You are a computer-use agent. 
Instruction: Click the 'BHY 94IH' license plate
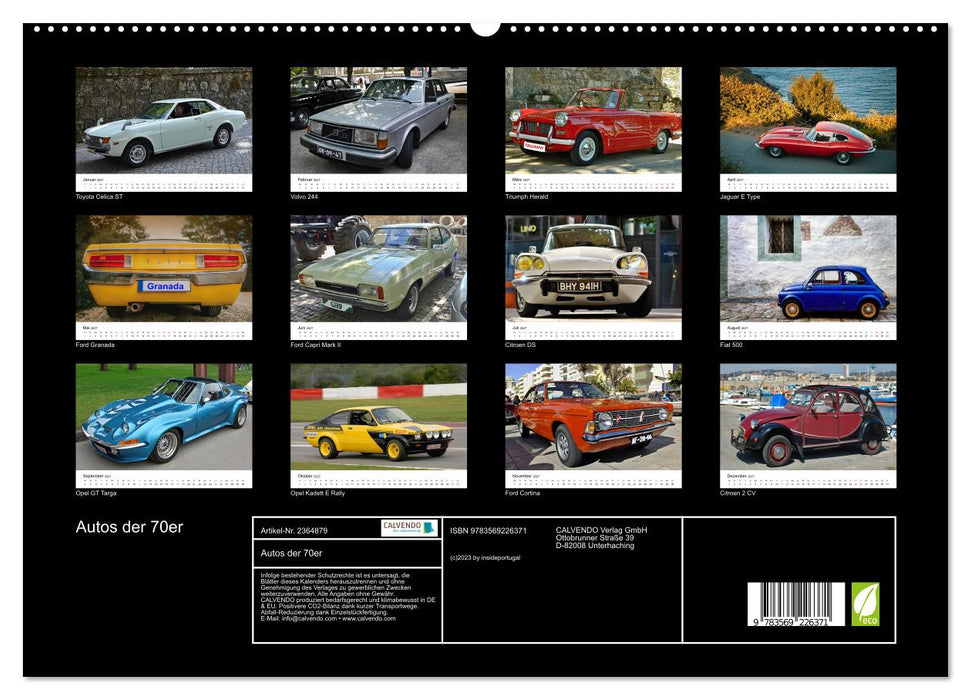point(579,286)
